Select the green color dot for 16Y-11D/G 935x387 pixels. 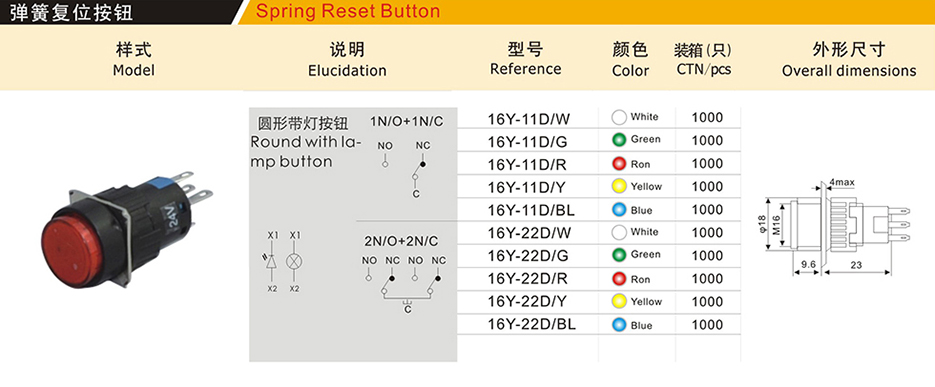[619, 140]
